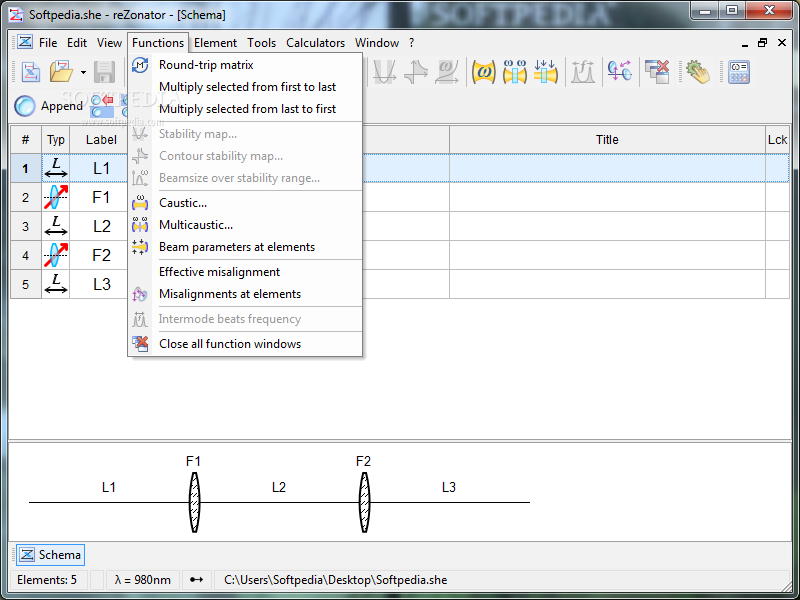Click the length type icon in row L1
The image size is (800, 600).
[x=56, y=168]
